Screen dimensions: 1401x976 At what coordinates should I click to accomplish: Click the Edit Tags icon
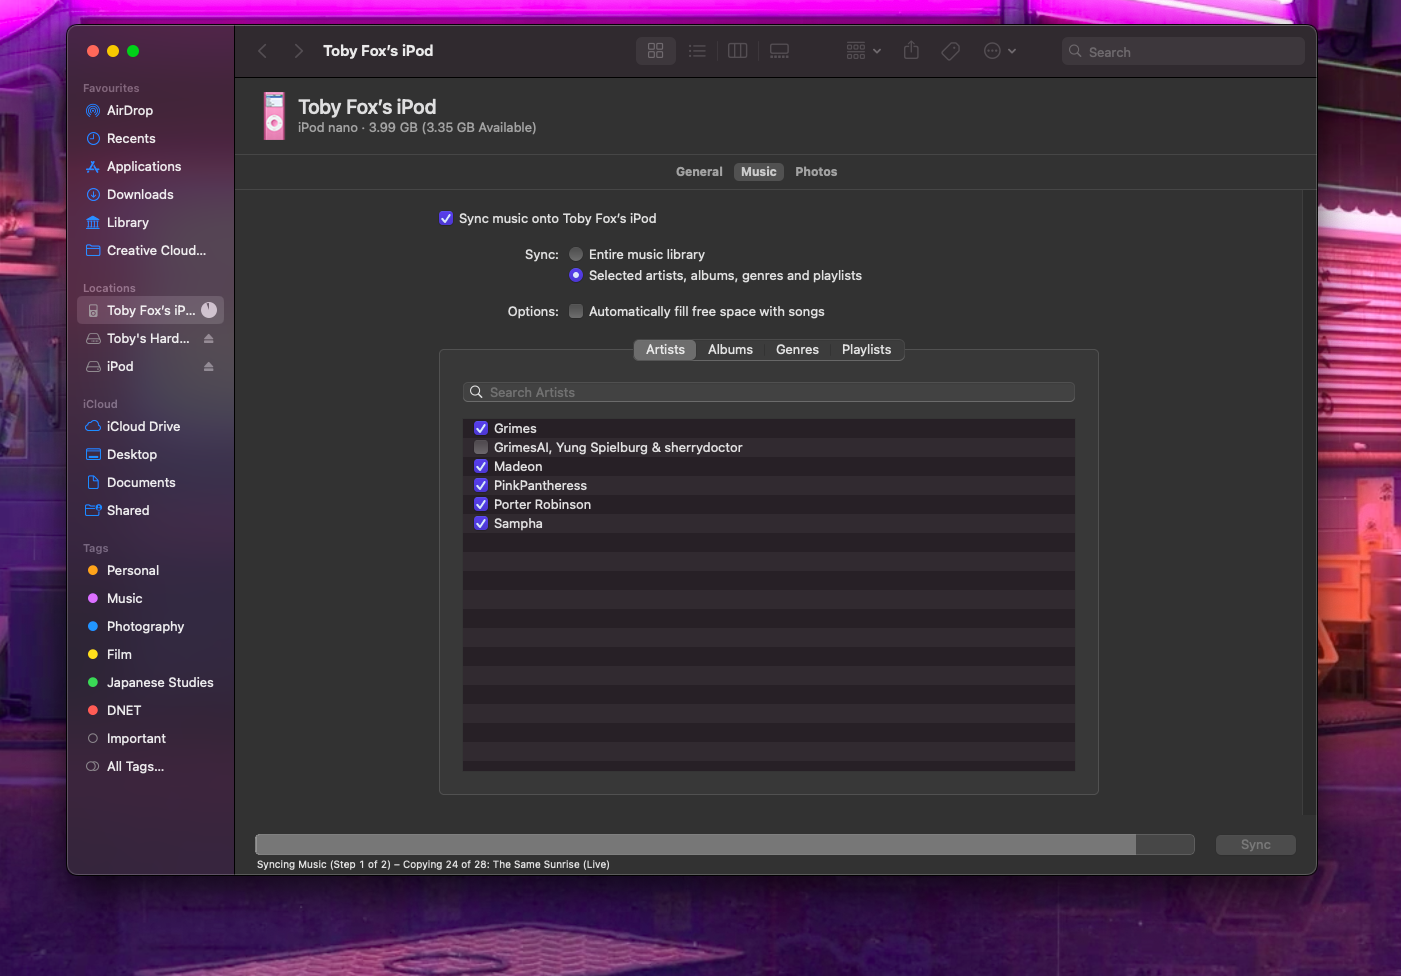pyautogui.click(x=951, y=51)
